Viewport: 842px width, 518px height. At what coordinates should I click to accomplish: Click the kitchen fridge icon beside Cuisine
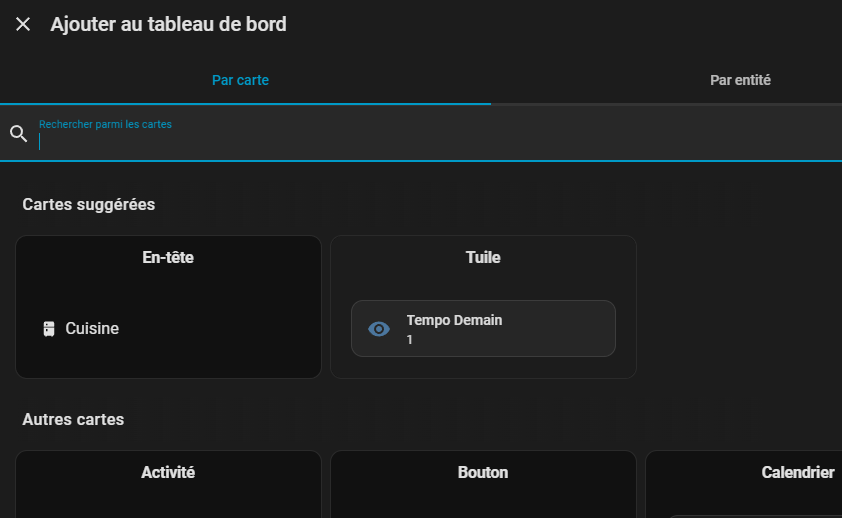tap(48, 328)
